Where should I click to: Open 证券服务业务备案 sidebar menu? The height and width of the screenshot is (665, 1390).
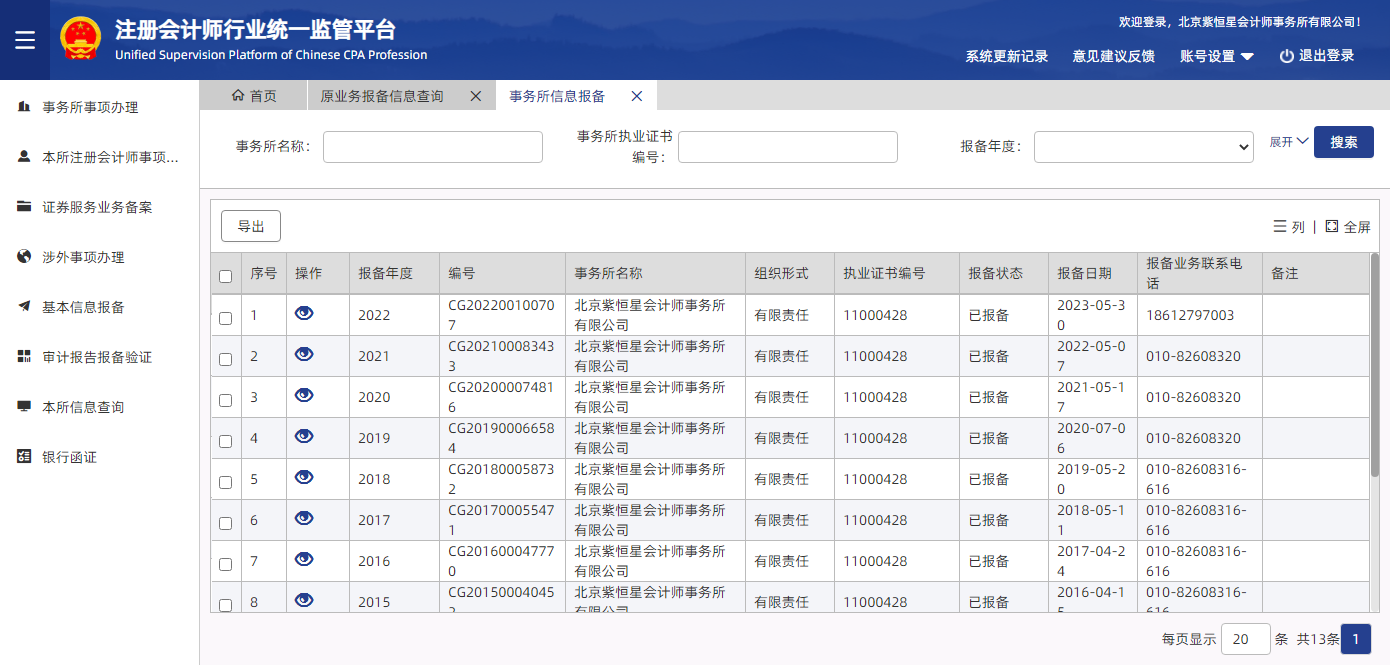tap(97, 207)
